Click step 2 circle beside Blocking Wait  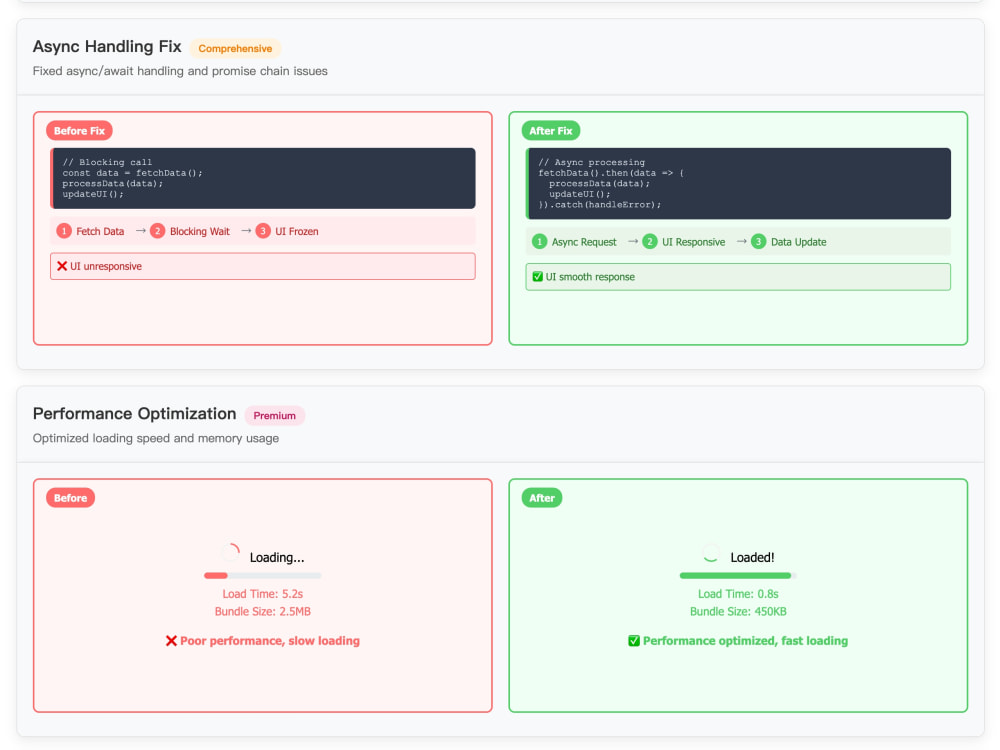[158, 231]
